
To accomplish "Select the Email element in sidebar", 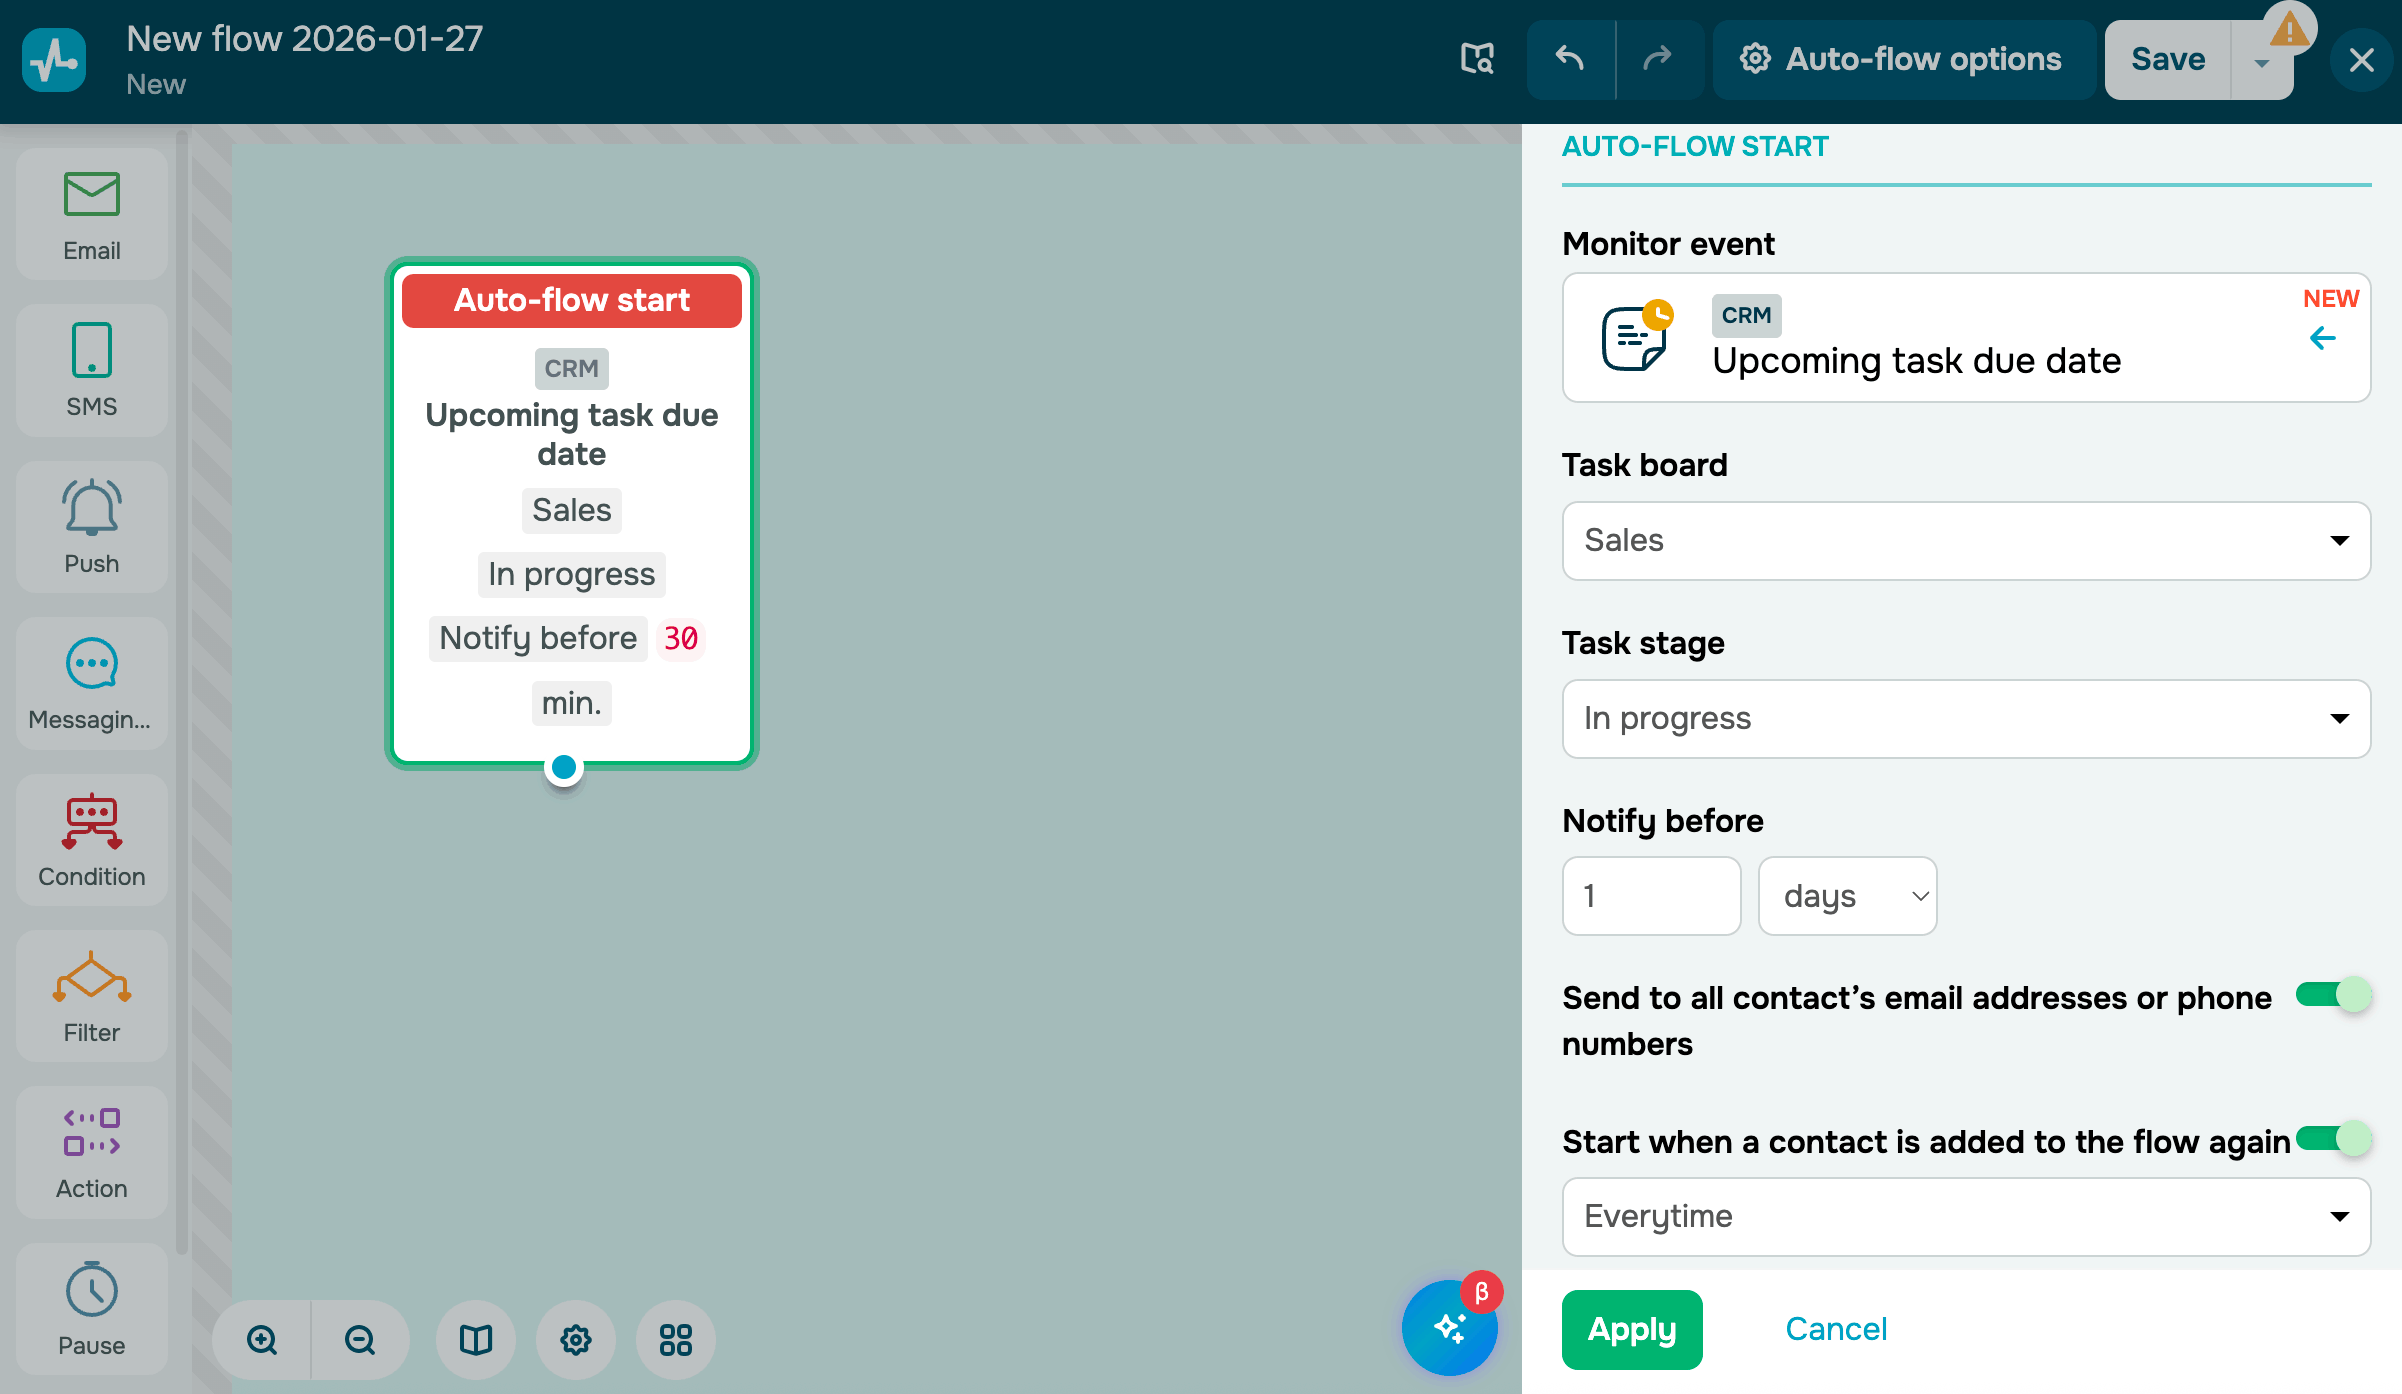I will point(91,214).
